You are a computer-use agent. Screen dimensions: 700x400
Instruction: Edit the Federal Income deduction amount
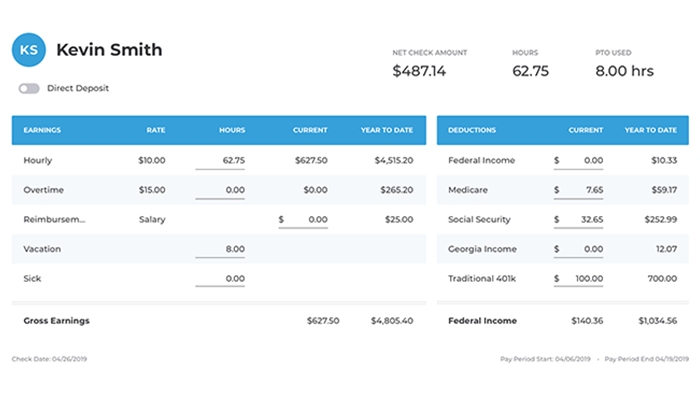click(x=580, y=160)
